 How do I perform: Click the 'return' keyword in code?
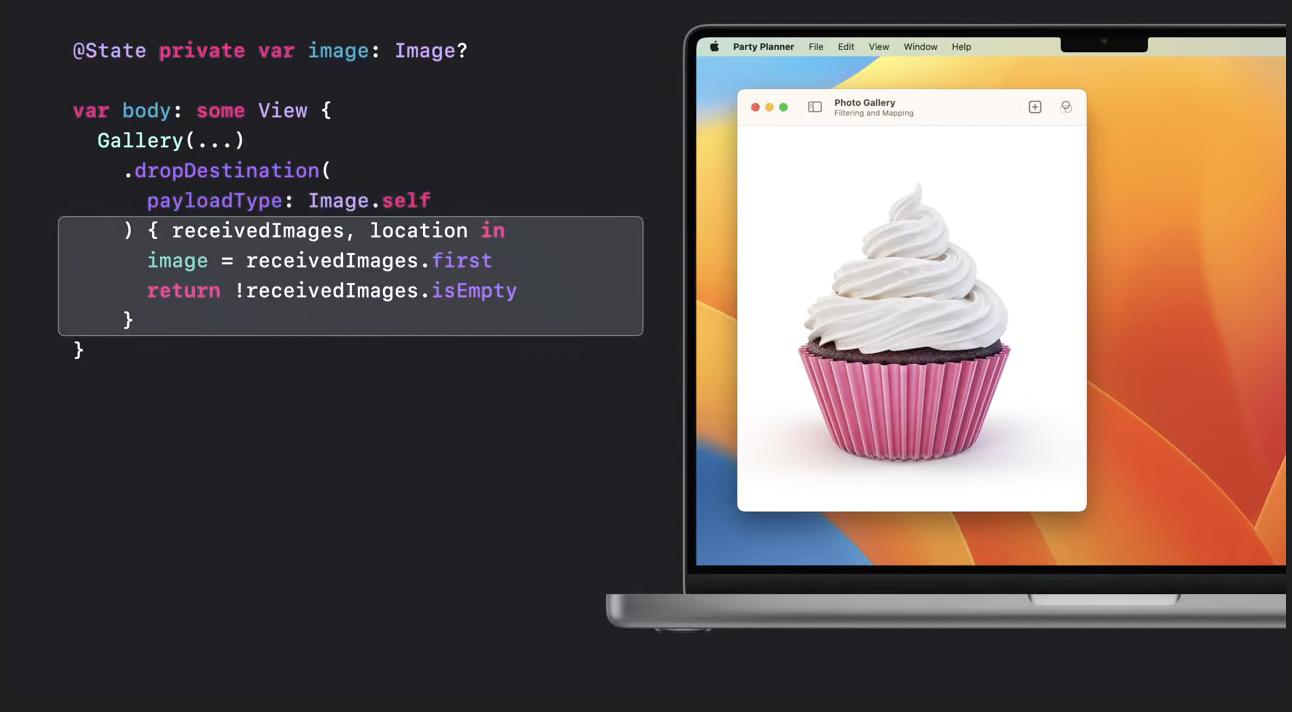click(x=184, y=291)
